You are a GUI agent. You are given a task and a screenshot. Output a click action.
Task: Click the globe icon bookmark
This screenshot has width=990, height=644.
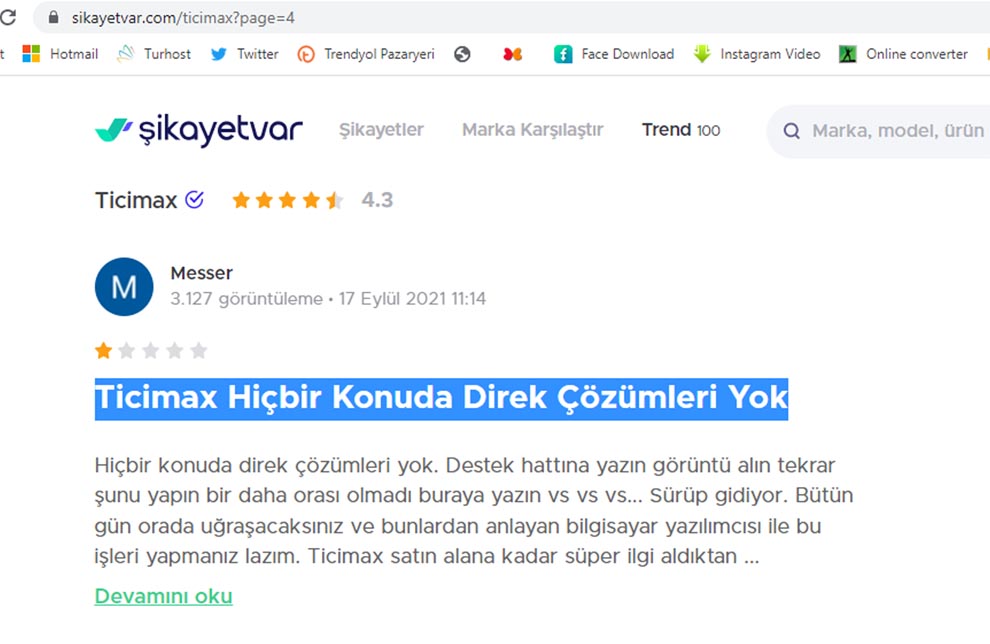pos(462,54)
